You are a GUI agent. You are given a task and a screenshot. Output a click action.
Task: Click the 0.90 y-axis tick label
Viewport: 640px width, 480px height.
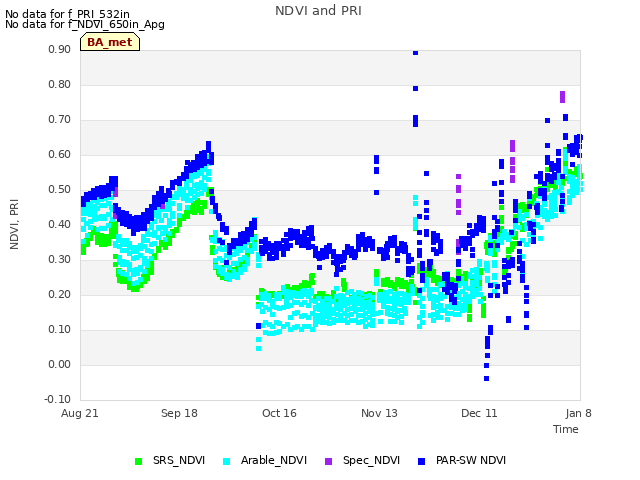click(59, 49)
